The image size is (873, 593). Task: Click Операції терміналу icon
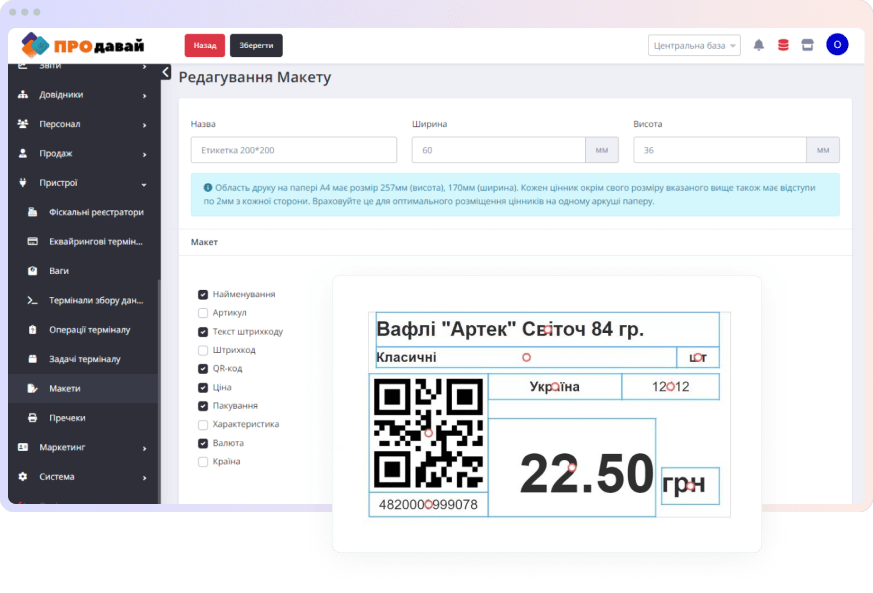33,330
